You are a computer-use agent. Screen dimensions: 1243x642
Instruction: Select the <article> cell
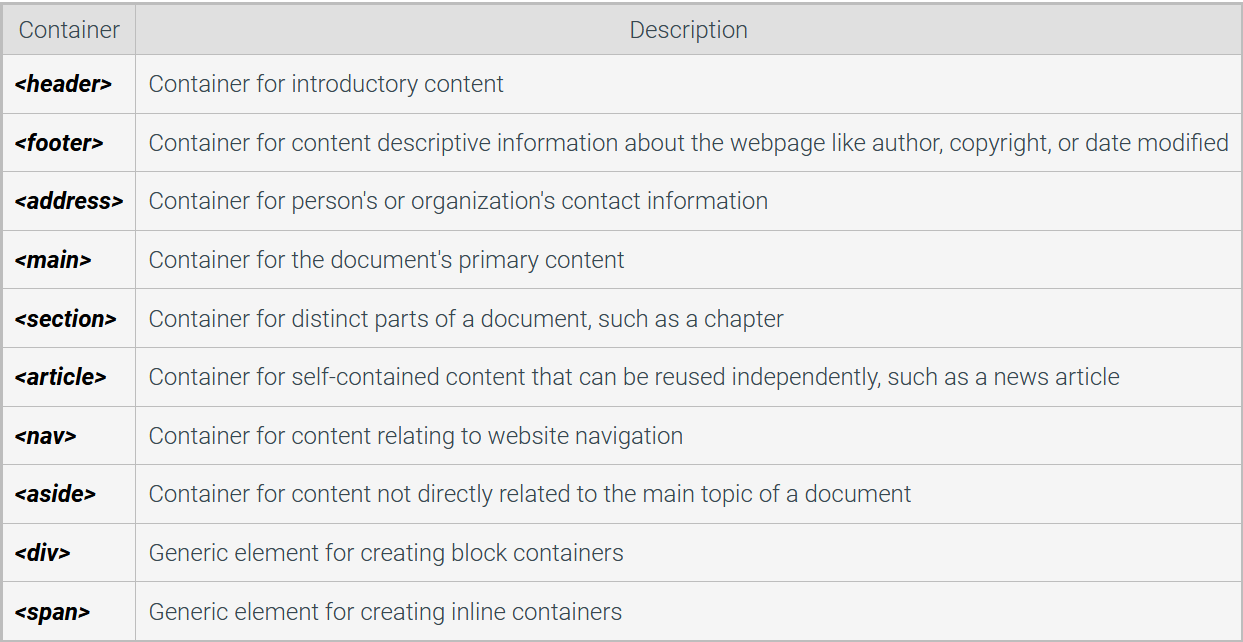[x=69, y=377]
